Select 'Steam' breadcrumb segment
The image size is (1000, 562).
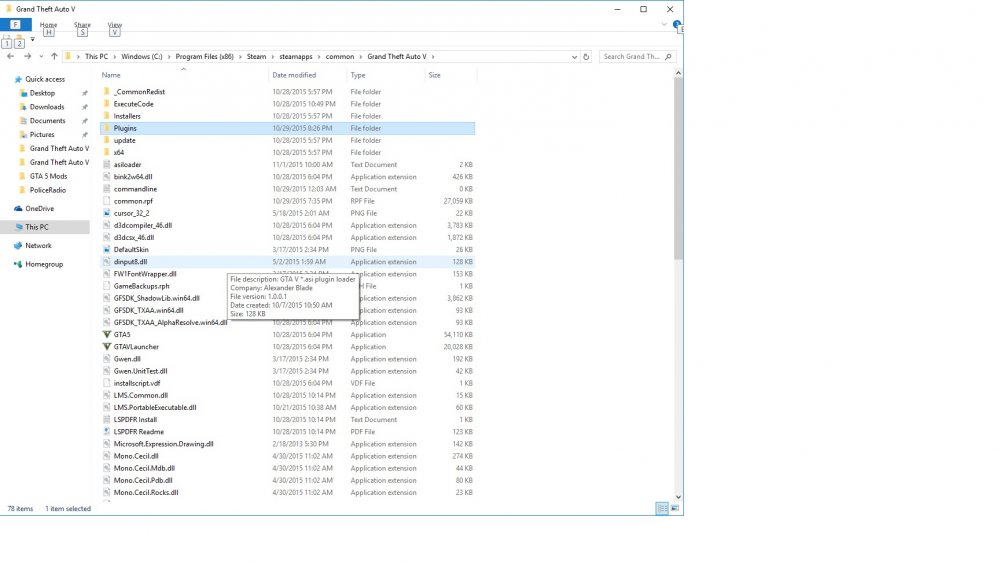click(256, 57)
